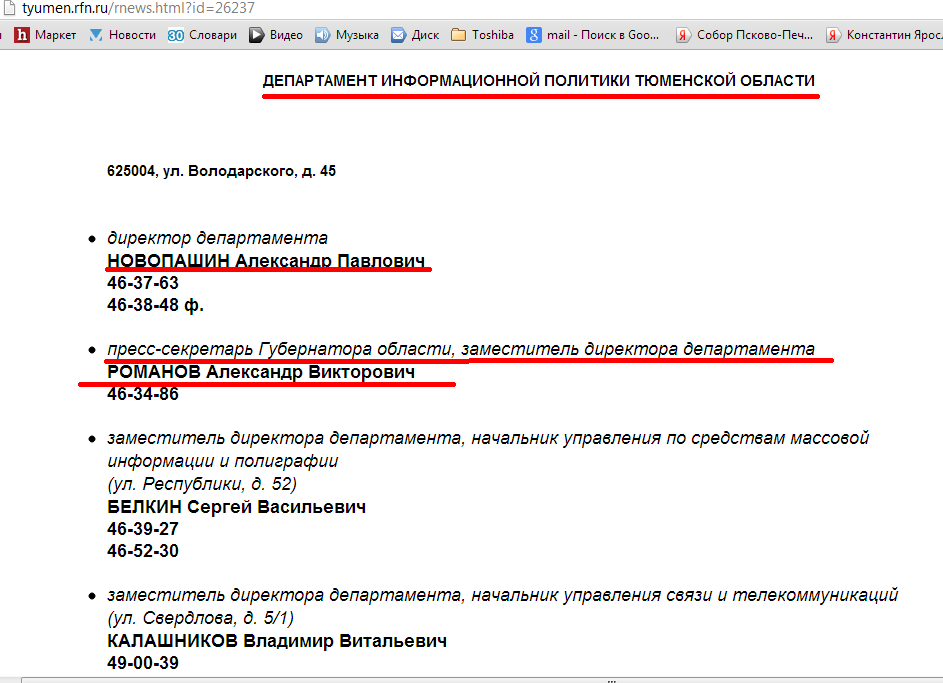Click phone number 46-52-30

coord(143,551)
